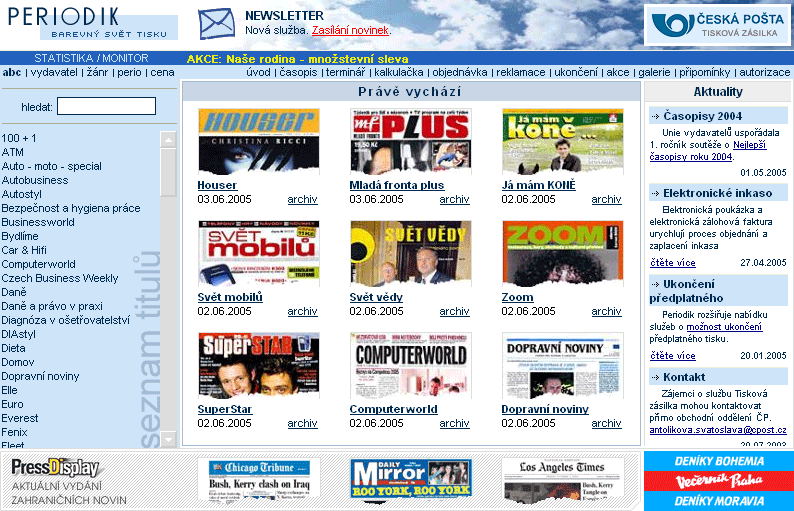This screenshot has height=511, width=794.
Task: Click the Večerník Praha banner
Action: click(x=718, y=480)
